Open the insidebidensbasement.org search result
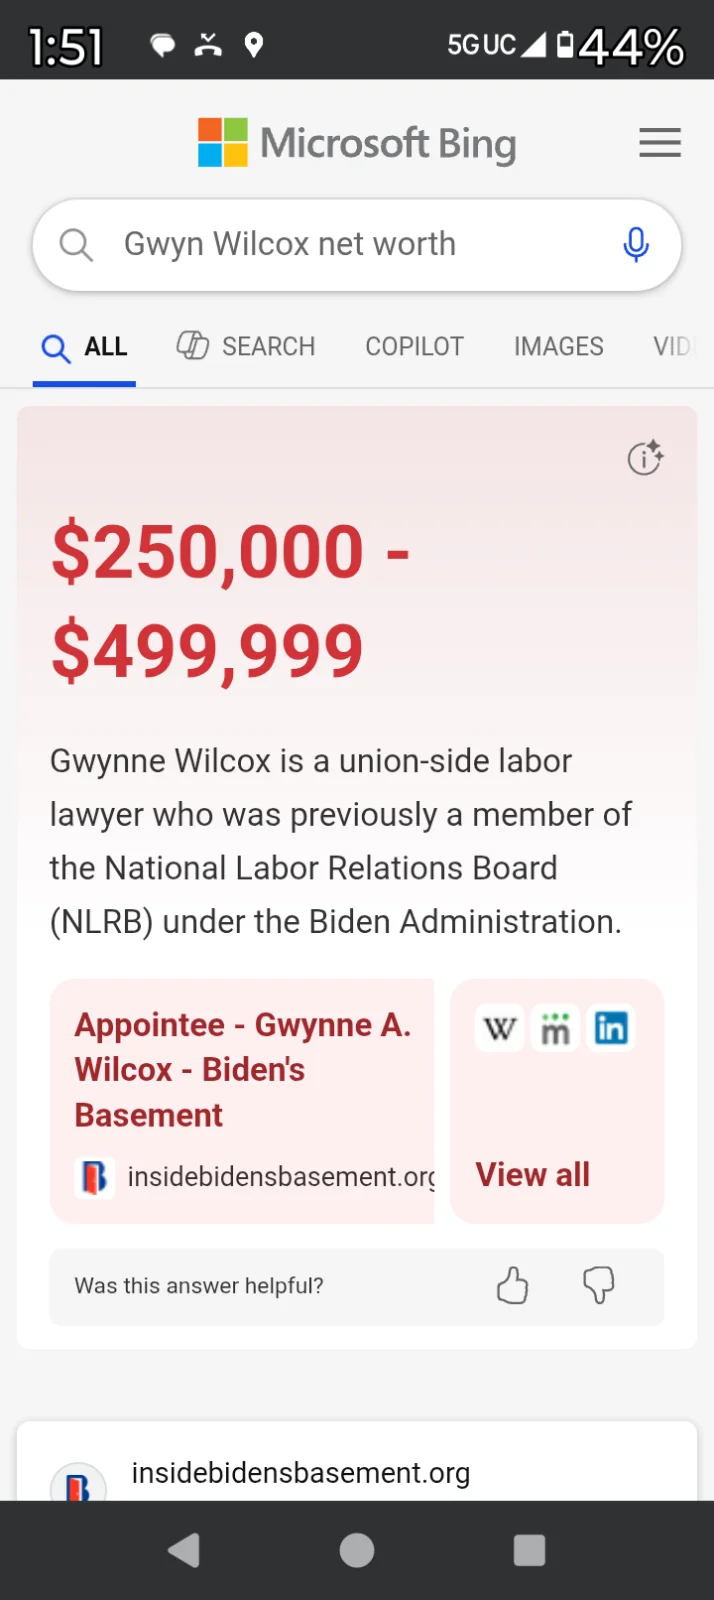714x1600 pixels. [x=300, y=1473]
